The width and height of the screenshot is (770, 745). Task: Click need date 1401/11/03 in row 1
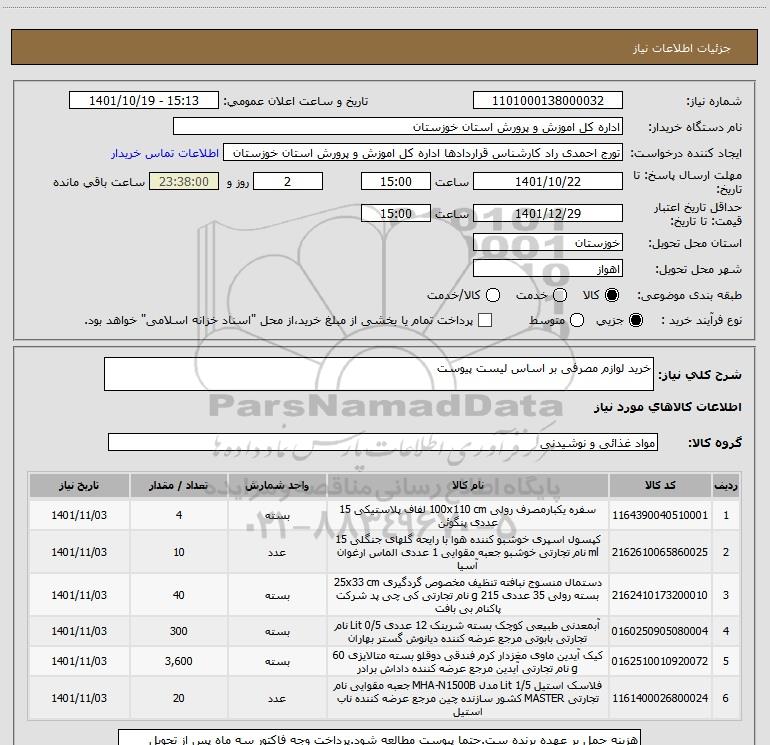point(79,515)
